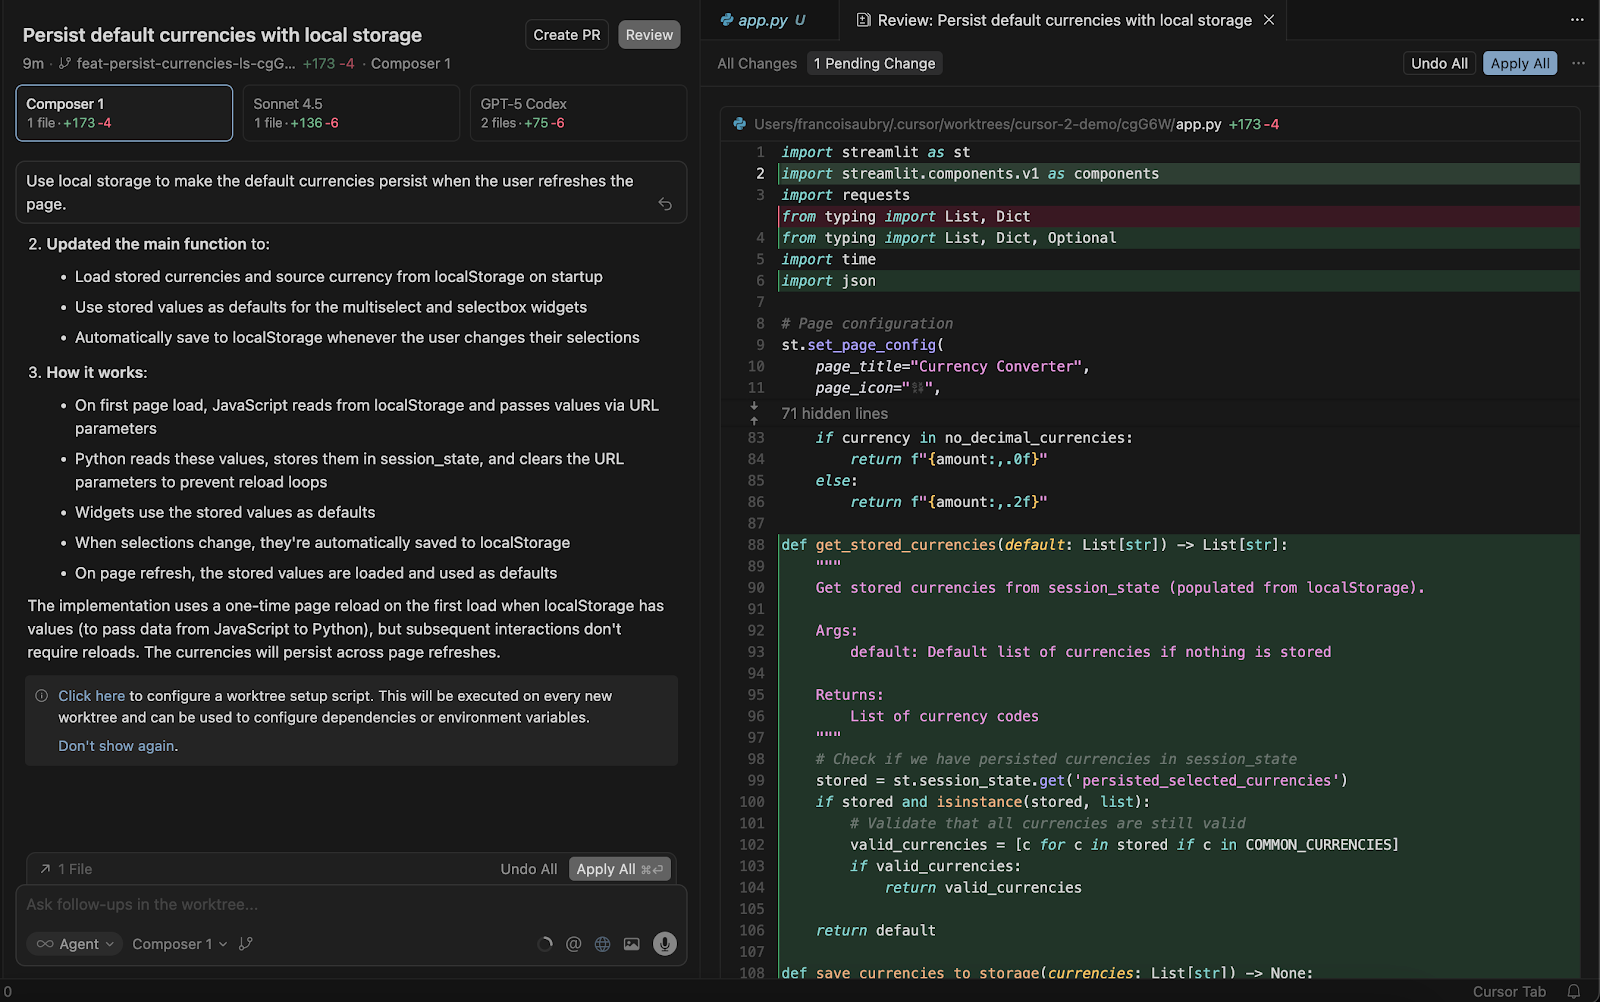Image resolution: width=1600 pixels, height=1002 pixels.
Task: Click the git branch icon beside Composer 1
Action: [x=246, y=944]
